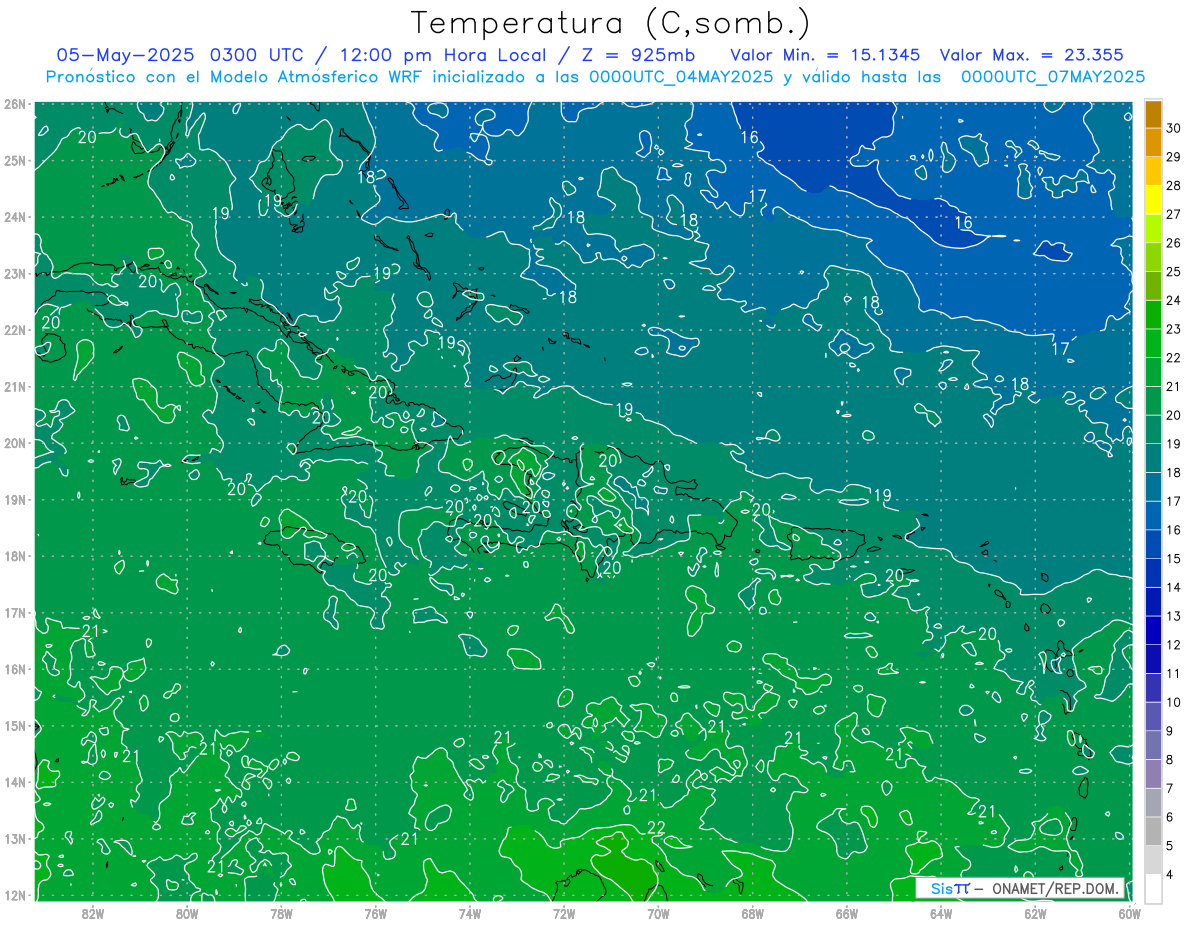Click the purple band between 8 and 9
1200x927 pixels.
coord(1153,745)
